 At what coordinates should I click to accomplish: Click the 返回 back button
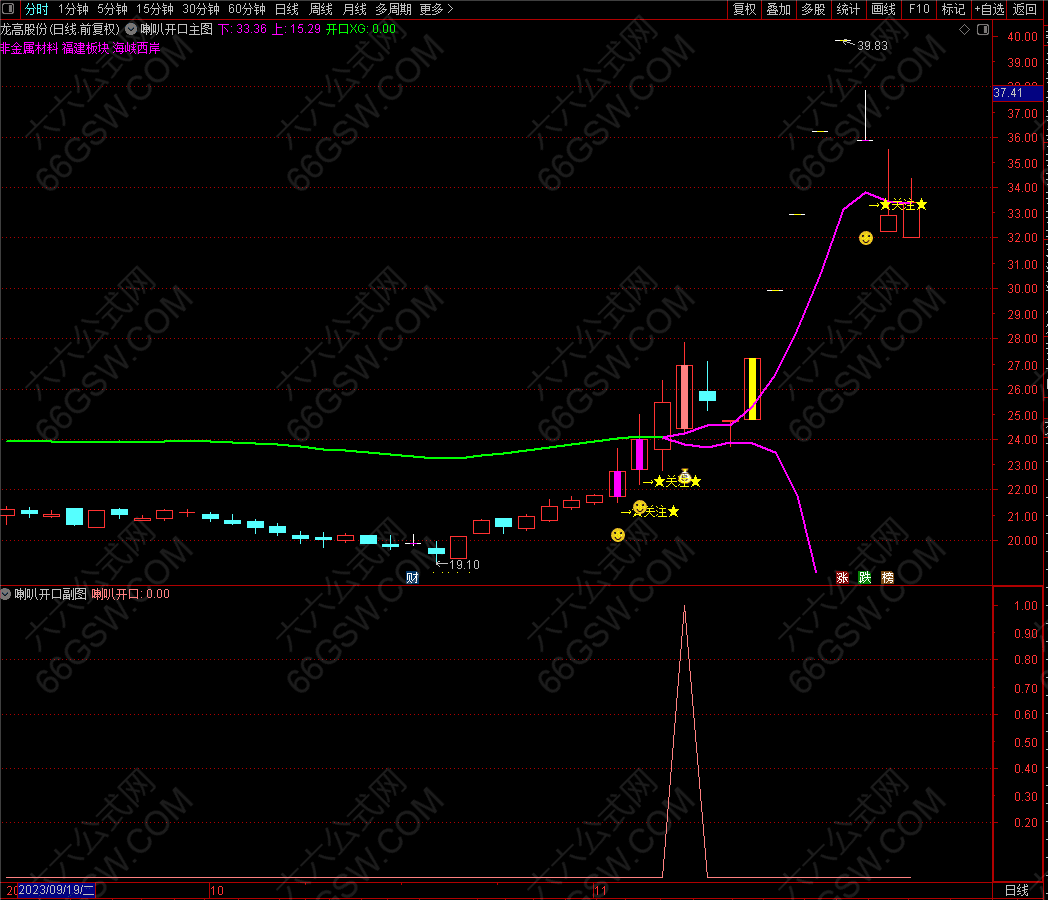pyautogui.click(x=1025, y=9)
